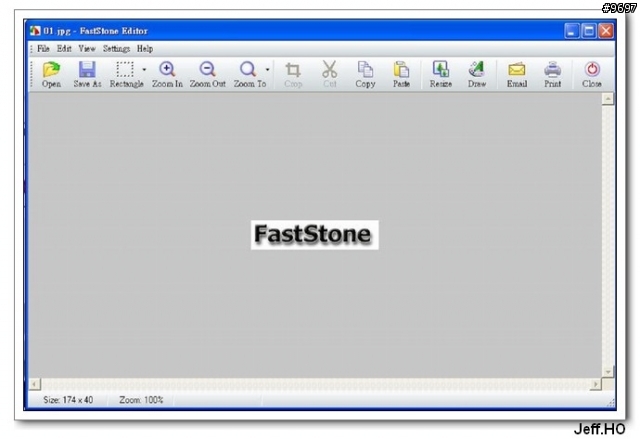Viewport: 640px width, 439px height.
Task: Send image via Email icon
Action: tap(517, 74)
